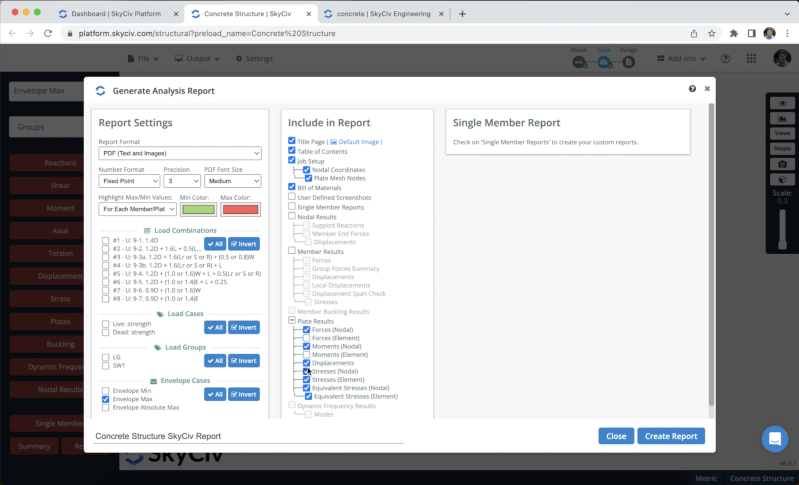Click the Rotate button in right toolbar
799x485 pixels.
coord(782,149)
